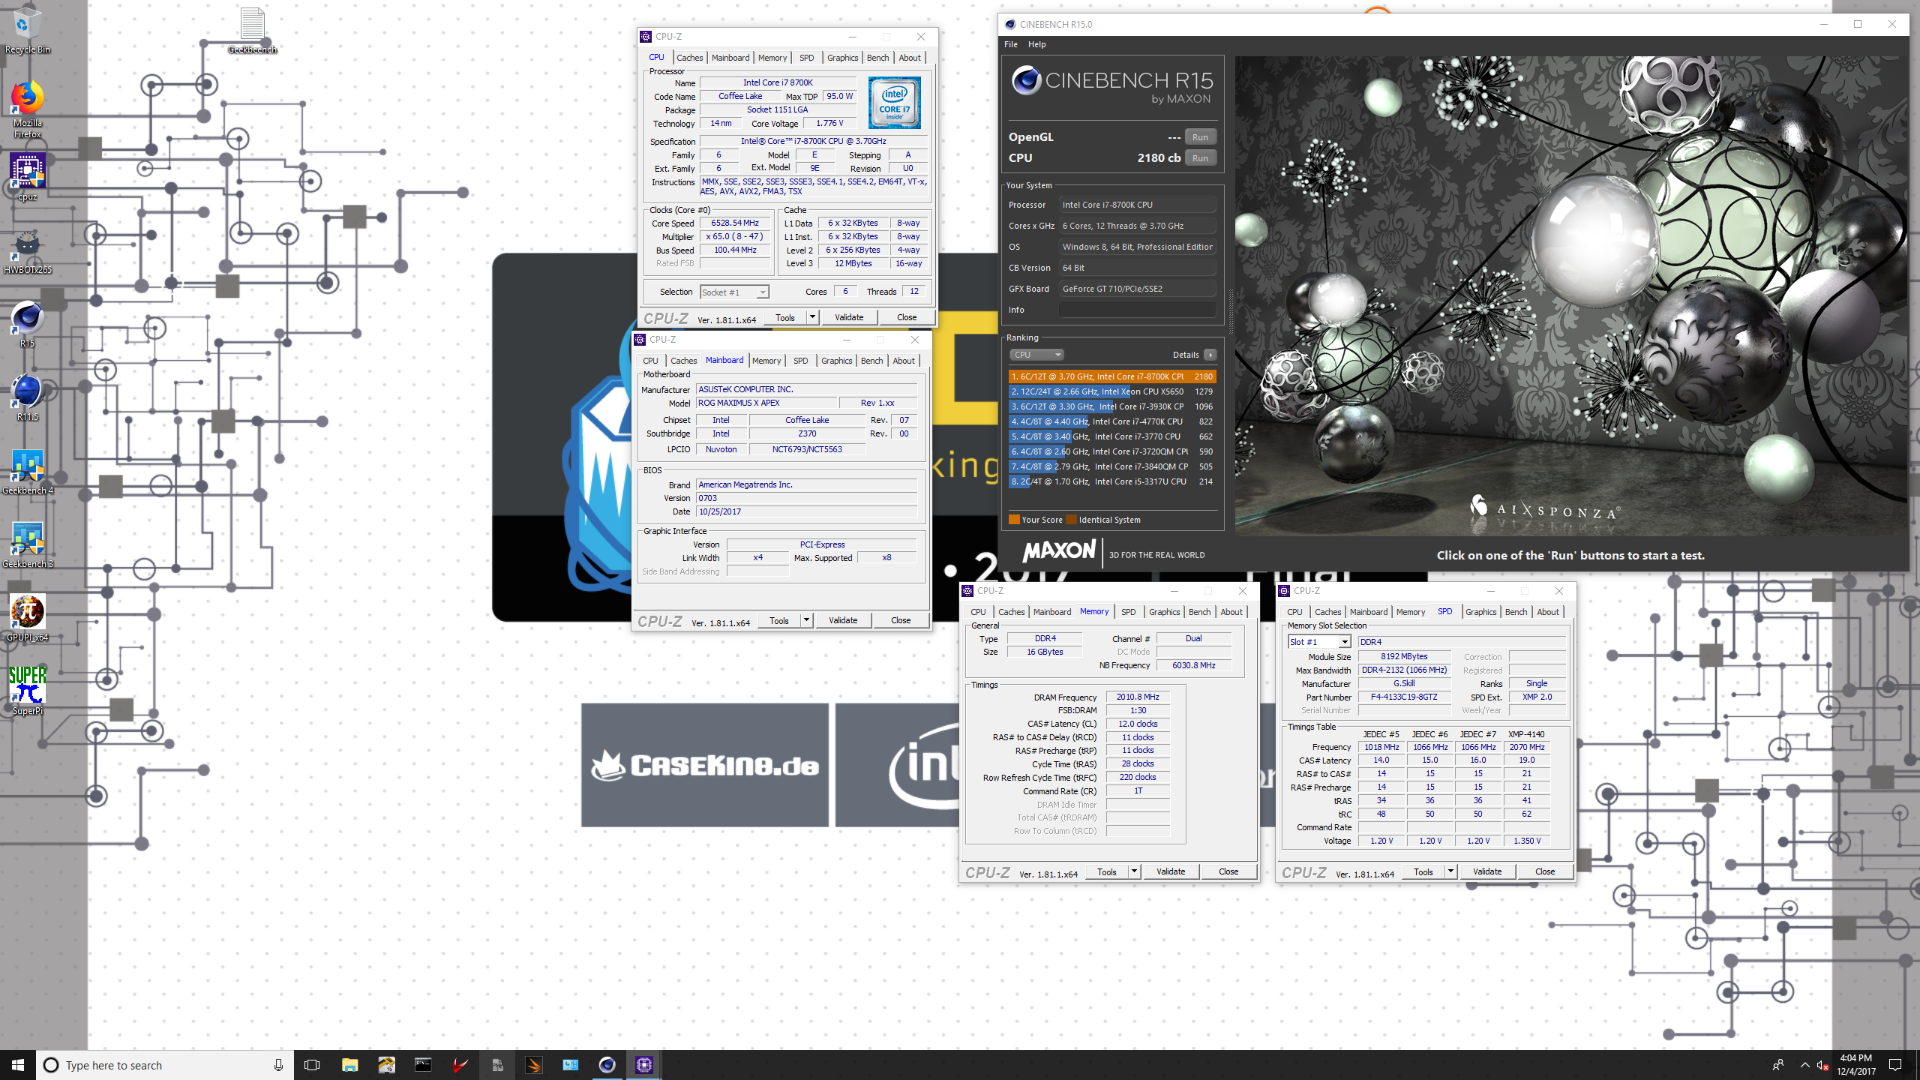Open Task View in the taskbar
The height and width of the screenshot is (1080, 1920).
coord(312,1065)
